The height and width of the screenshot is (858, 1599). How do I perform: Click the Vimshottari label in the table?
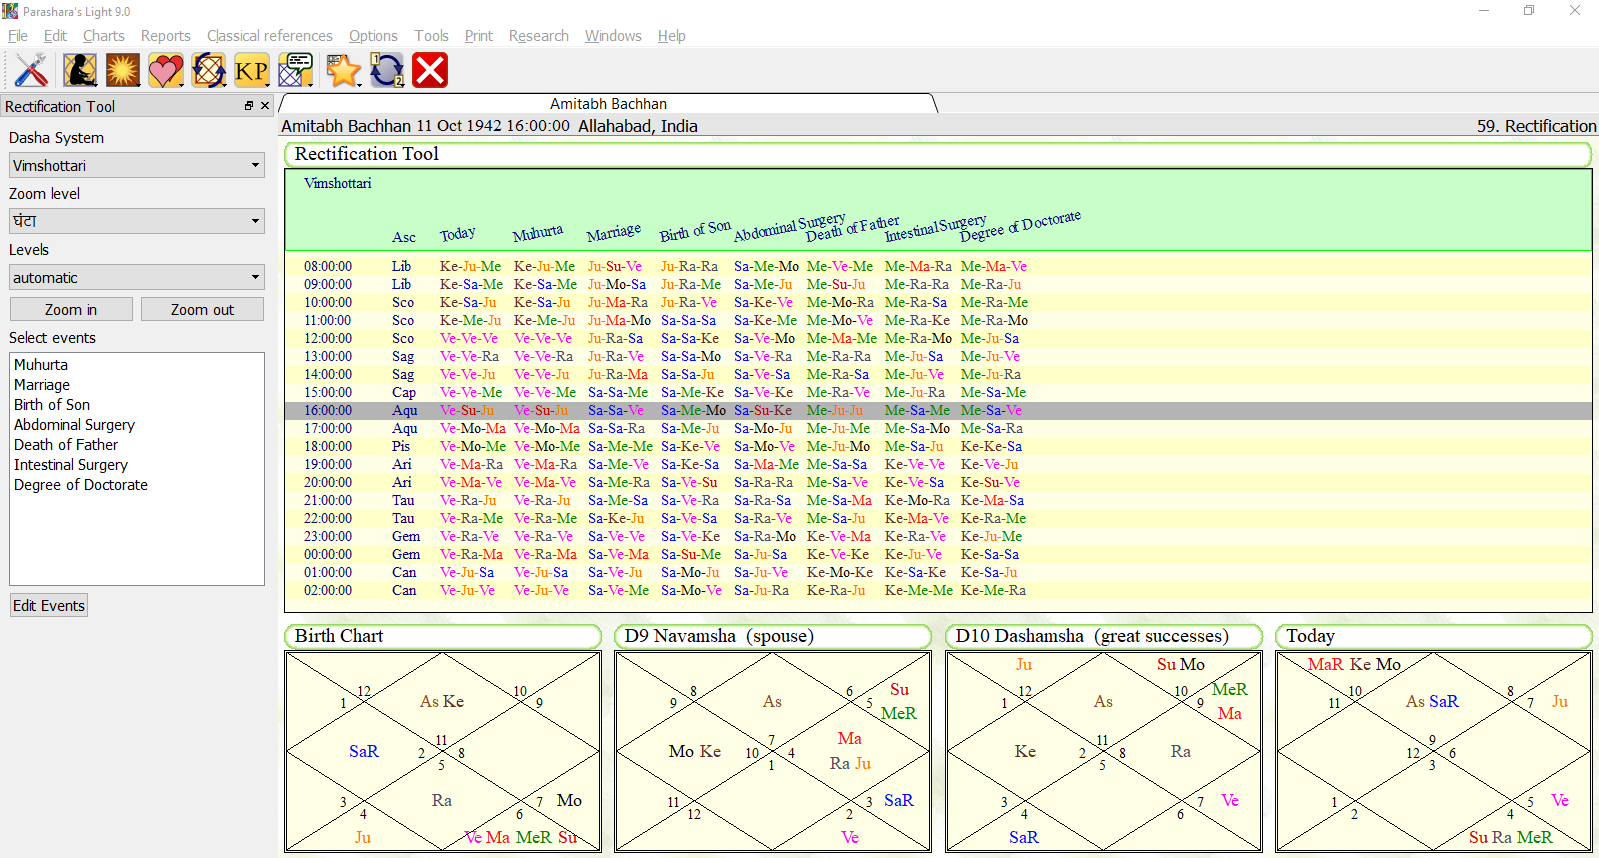click(338, 183)
